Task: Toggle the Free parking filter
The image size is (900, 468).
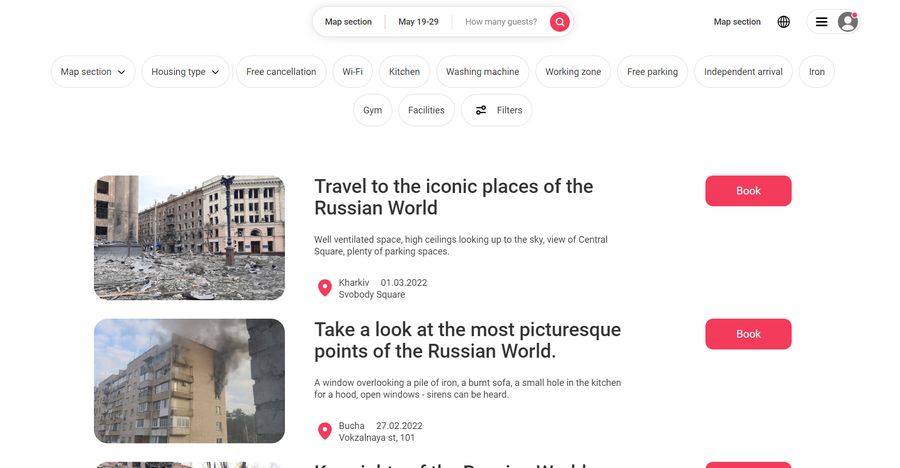Action: pyautogui.click(x=653, y=72)
